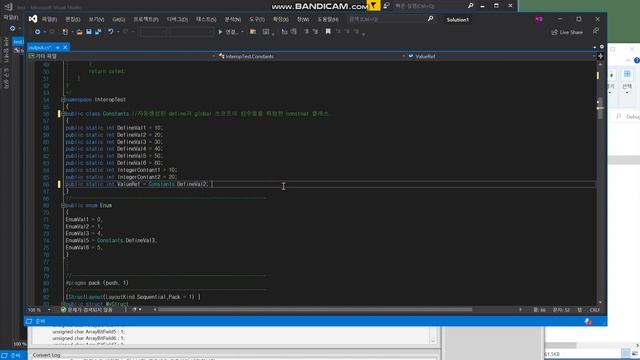Screen dimensions: 640x360
Task: Open the 도움말(H) menu
Action: 328,19
